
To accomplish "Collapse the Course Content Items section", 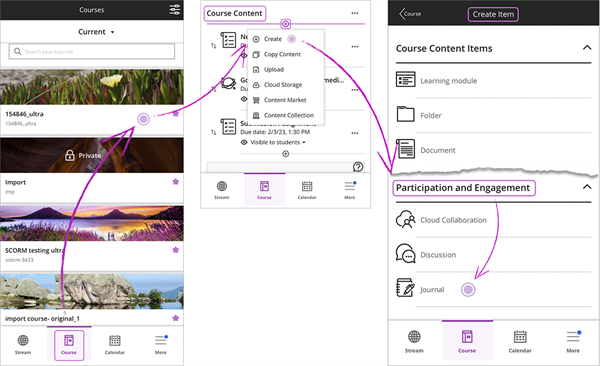I will pos(587,48).
